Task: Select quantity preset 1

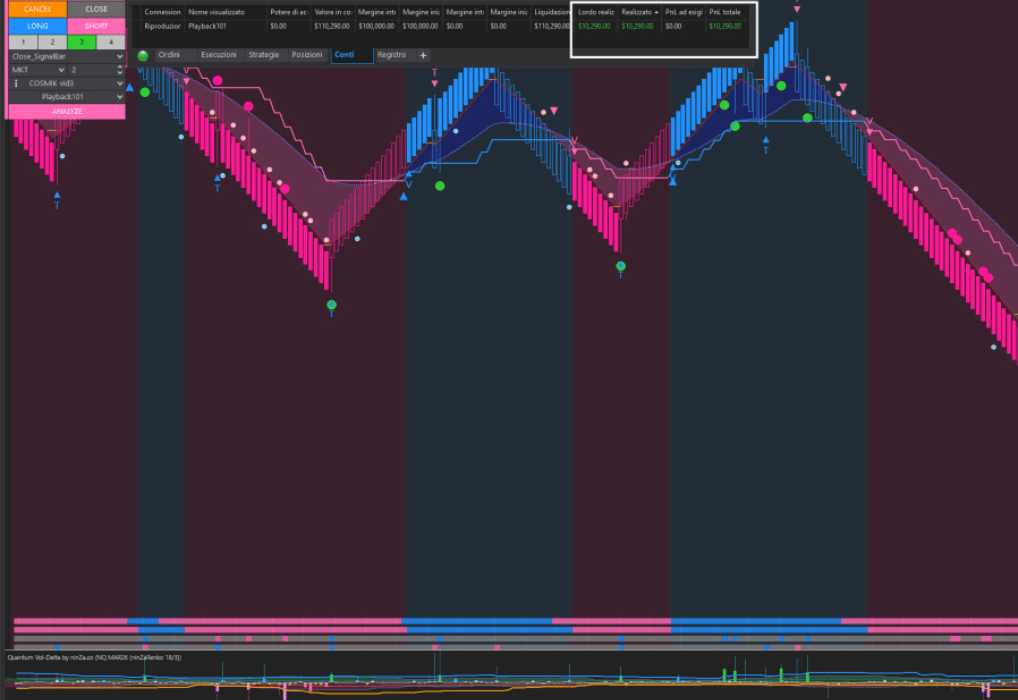Action: tap(23, 42)
